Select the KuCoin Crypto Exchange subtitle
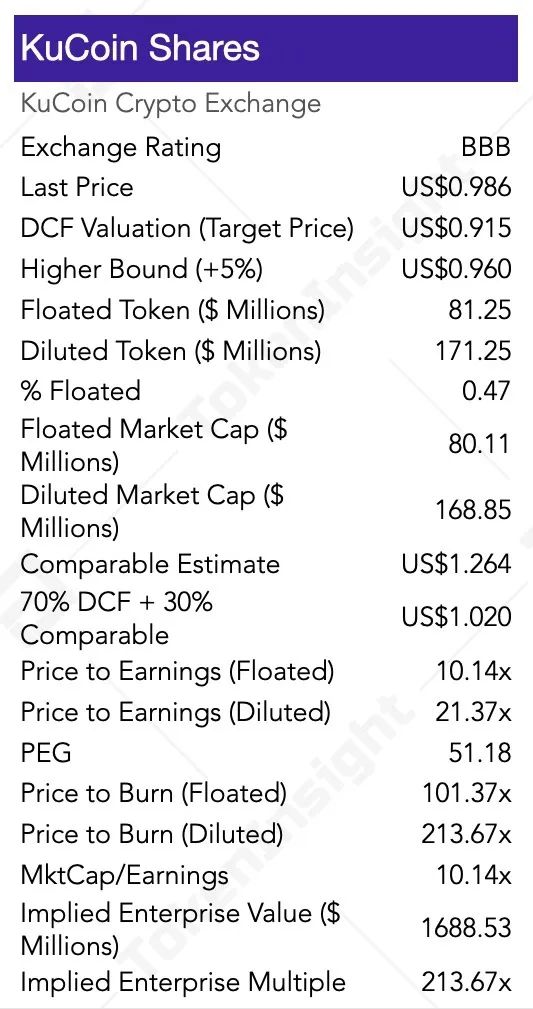 click(171, 104)
